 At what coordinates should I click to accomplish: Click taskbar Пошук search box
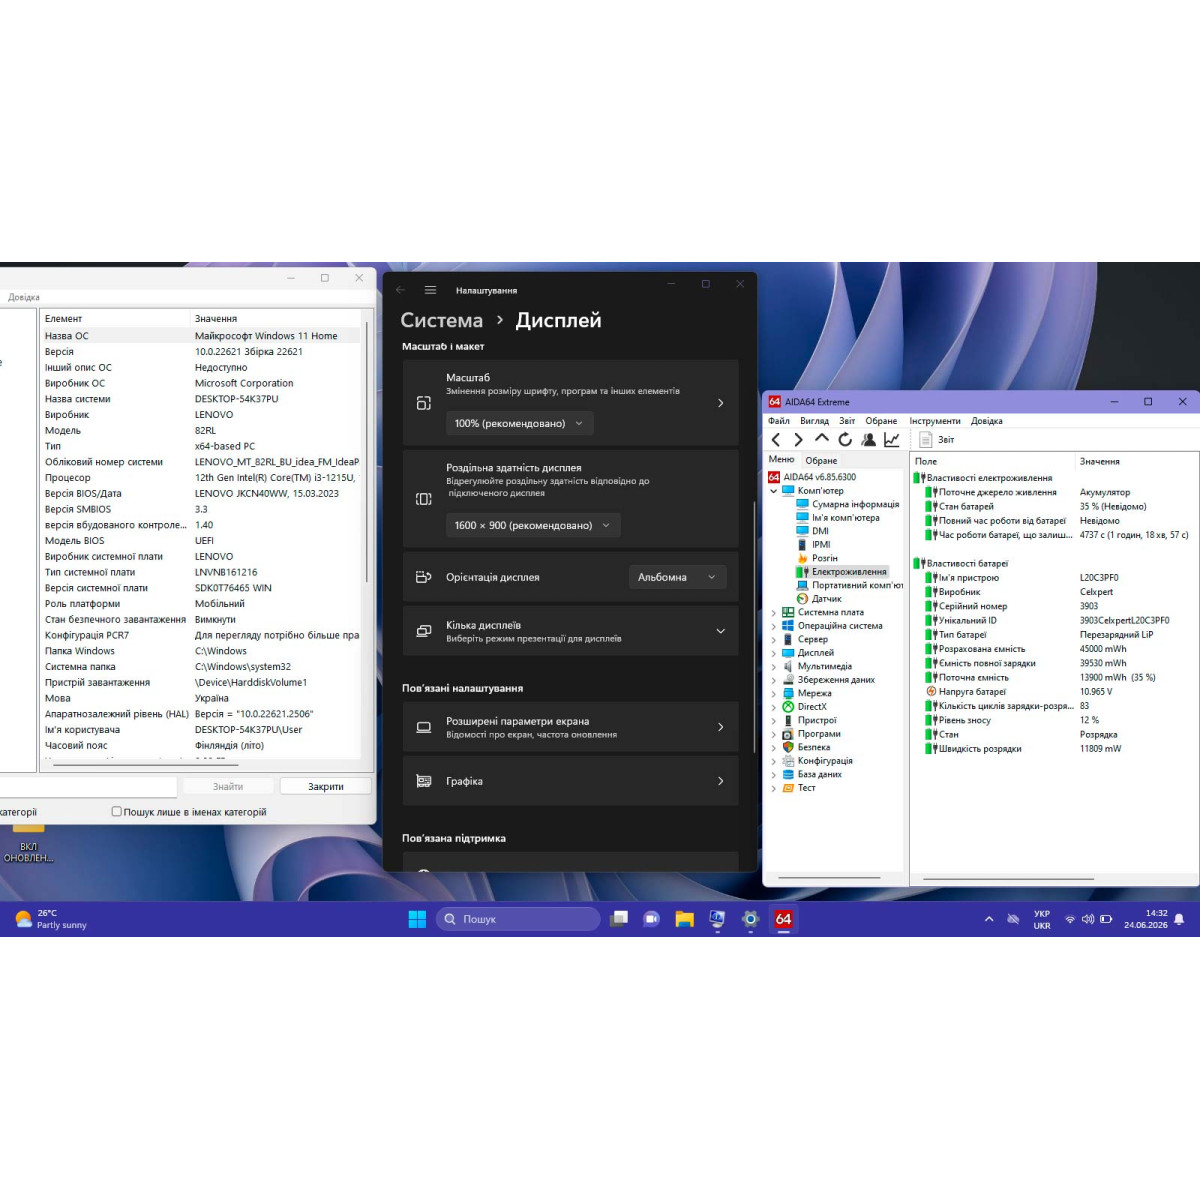[x=518, y=919]
